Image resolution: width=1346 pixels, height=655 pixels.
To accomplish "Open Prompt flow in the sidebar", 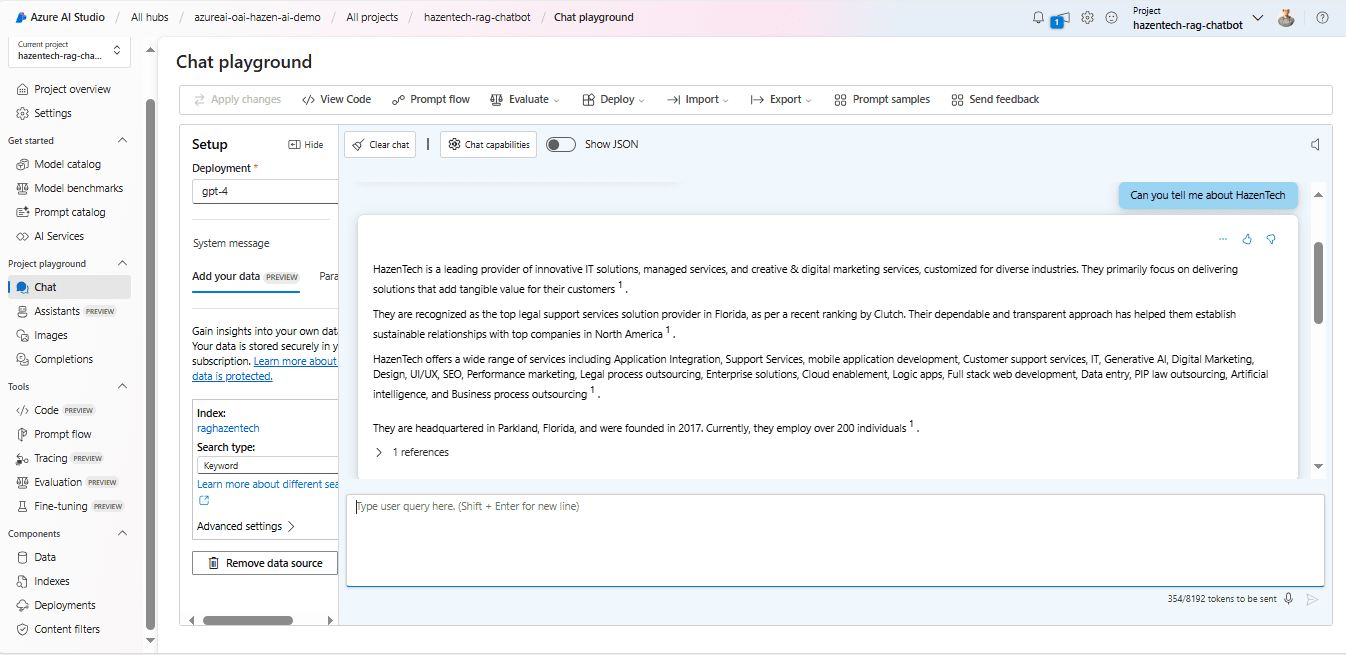I will click(63, 434).
